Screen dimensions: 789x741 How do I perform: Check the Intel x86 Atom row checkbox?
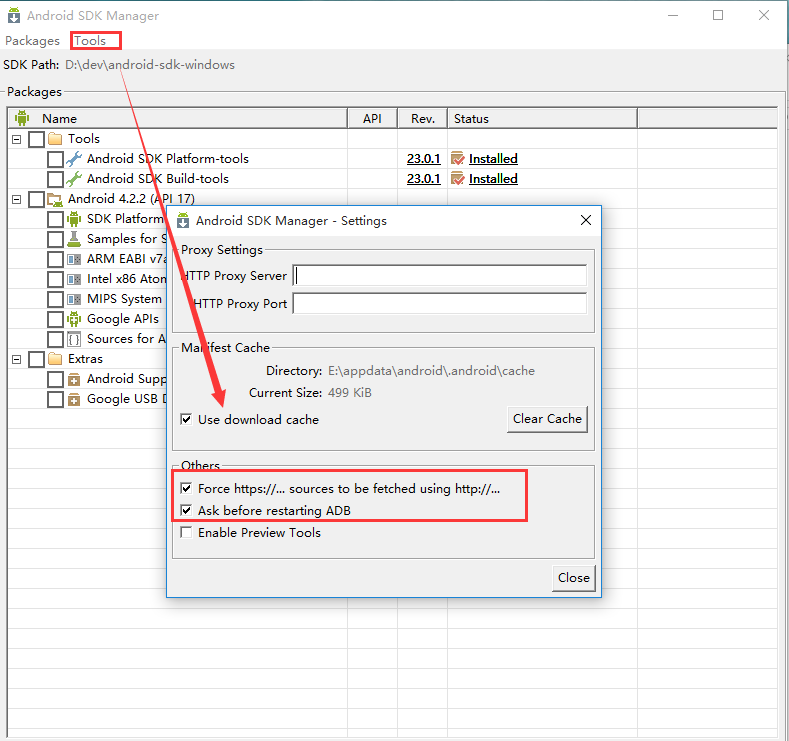click(x=55, y=279)
